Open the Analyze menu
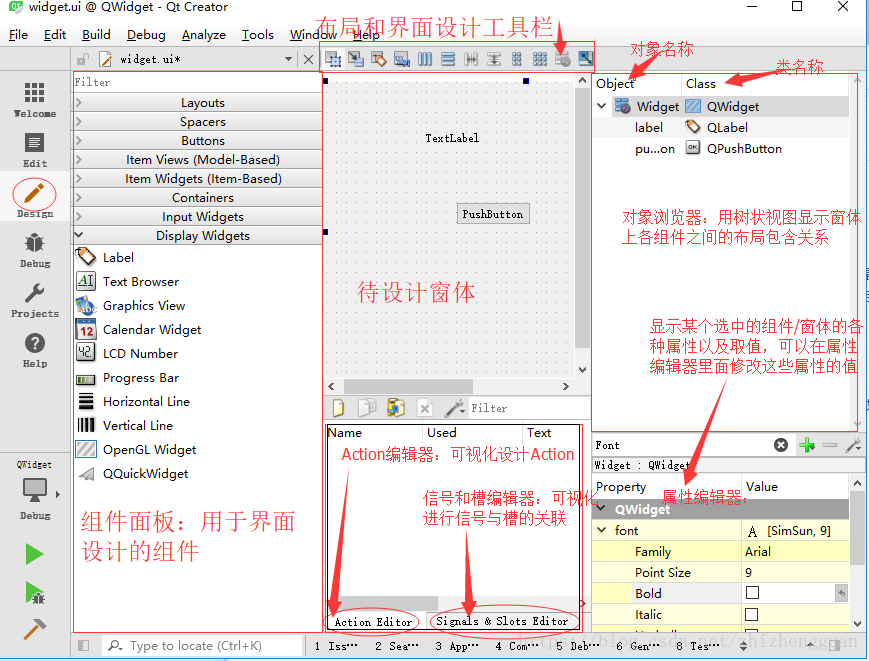 pyautogui.click(x=203, y=34)
